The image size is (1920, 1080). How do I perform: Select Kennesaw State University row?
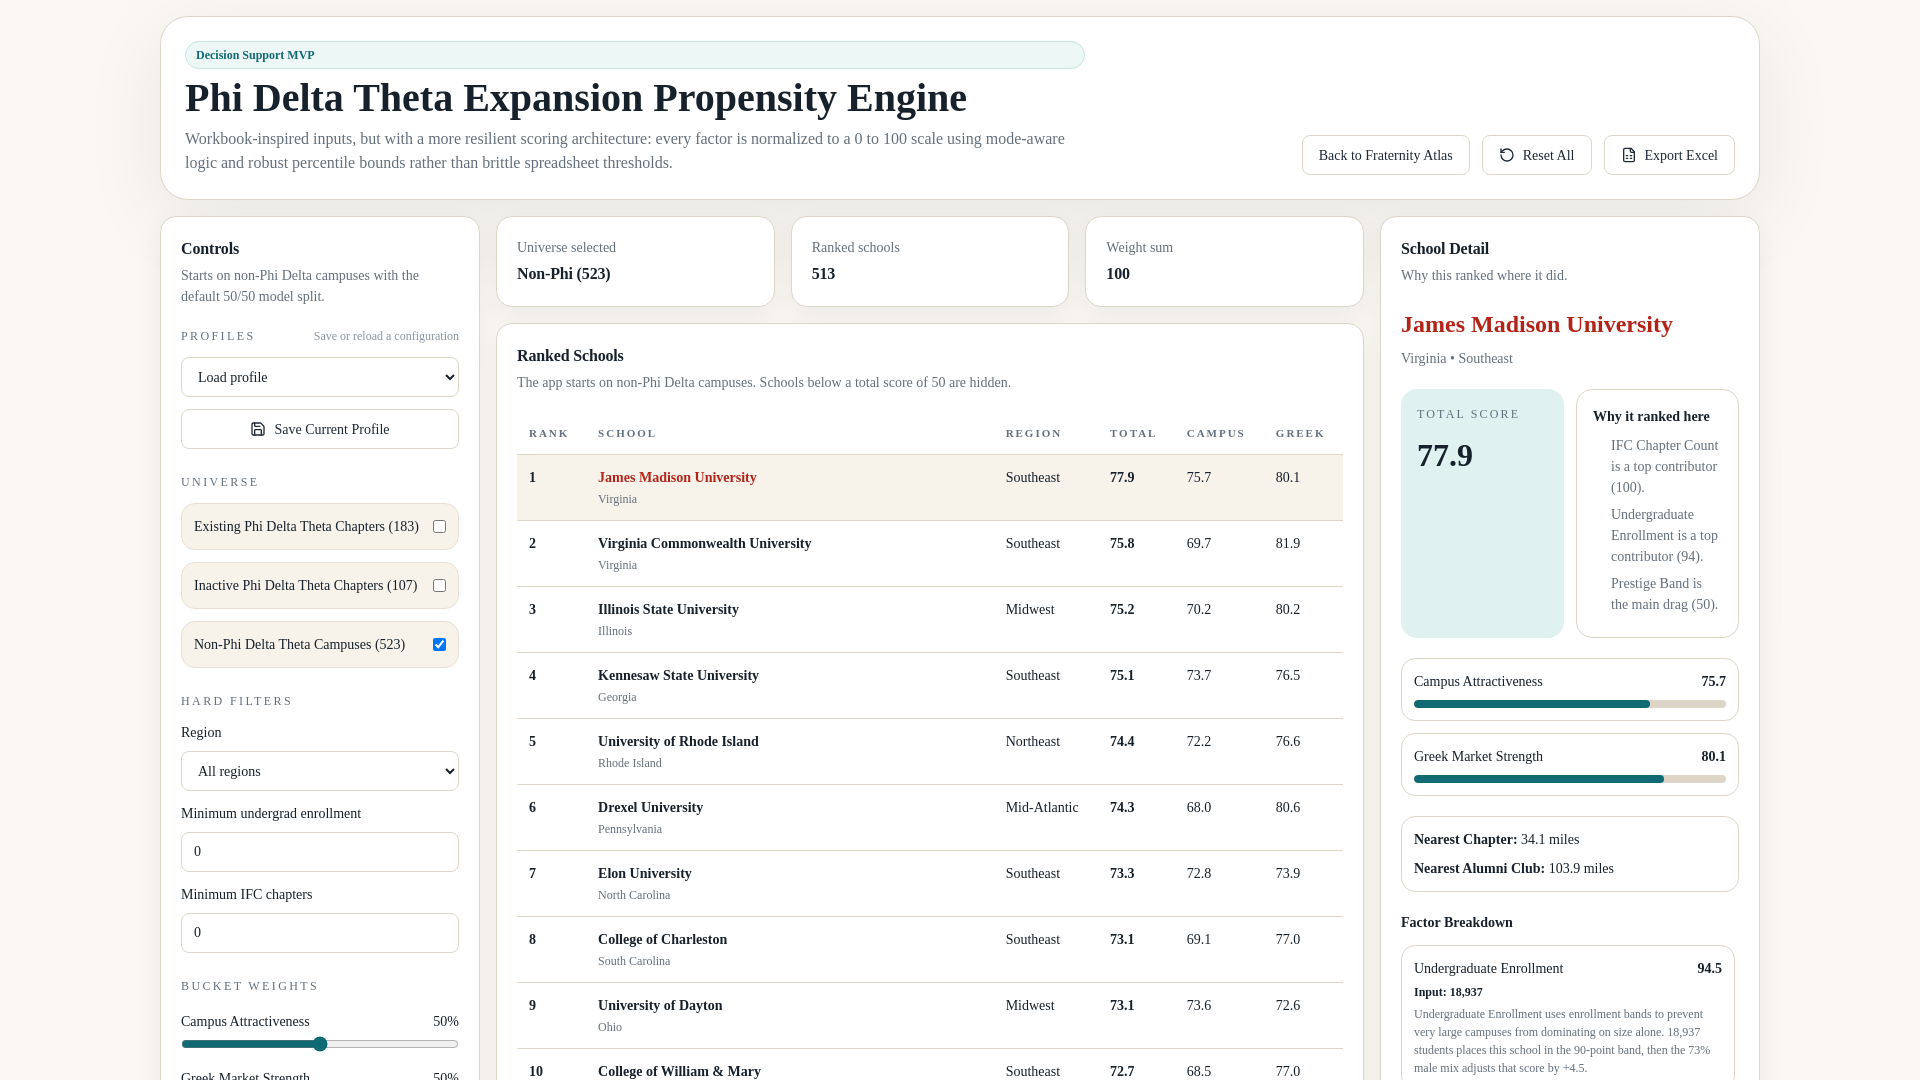(930, 686)
